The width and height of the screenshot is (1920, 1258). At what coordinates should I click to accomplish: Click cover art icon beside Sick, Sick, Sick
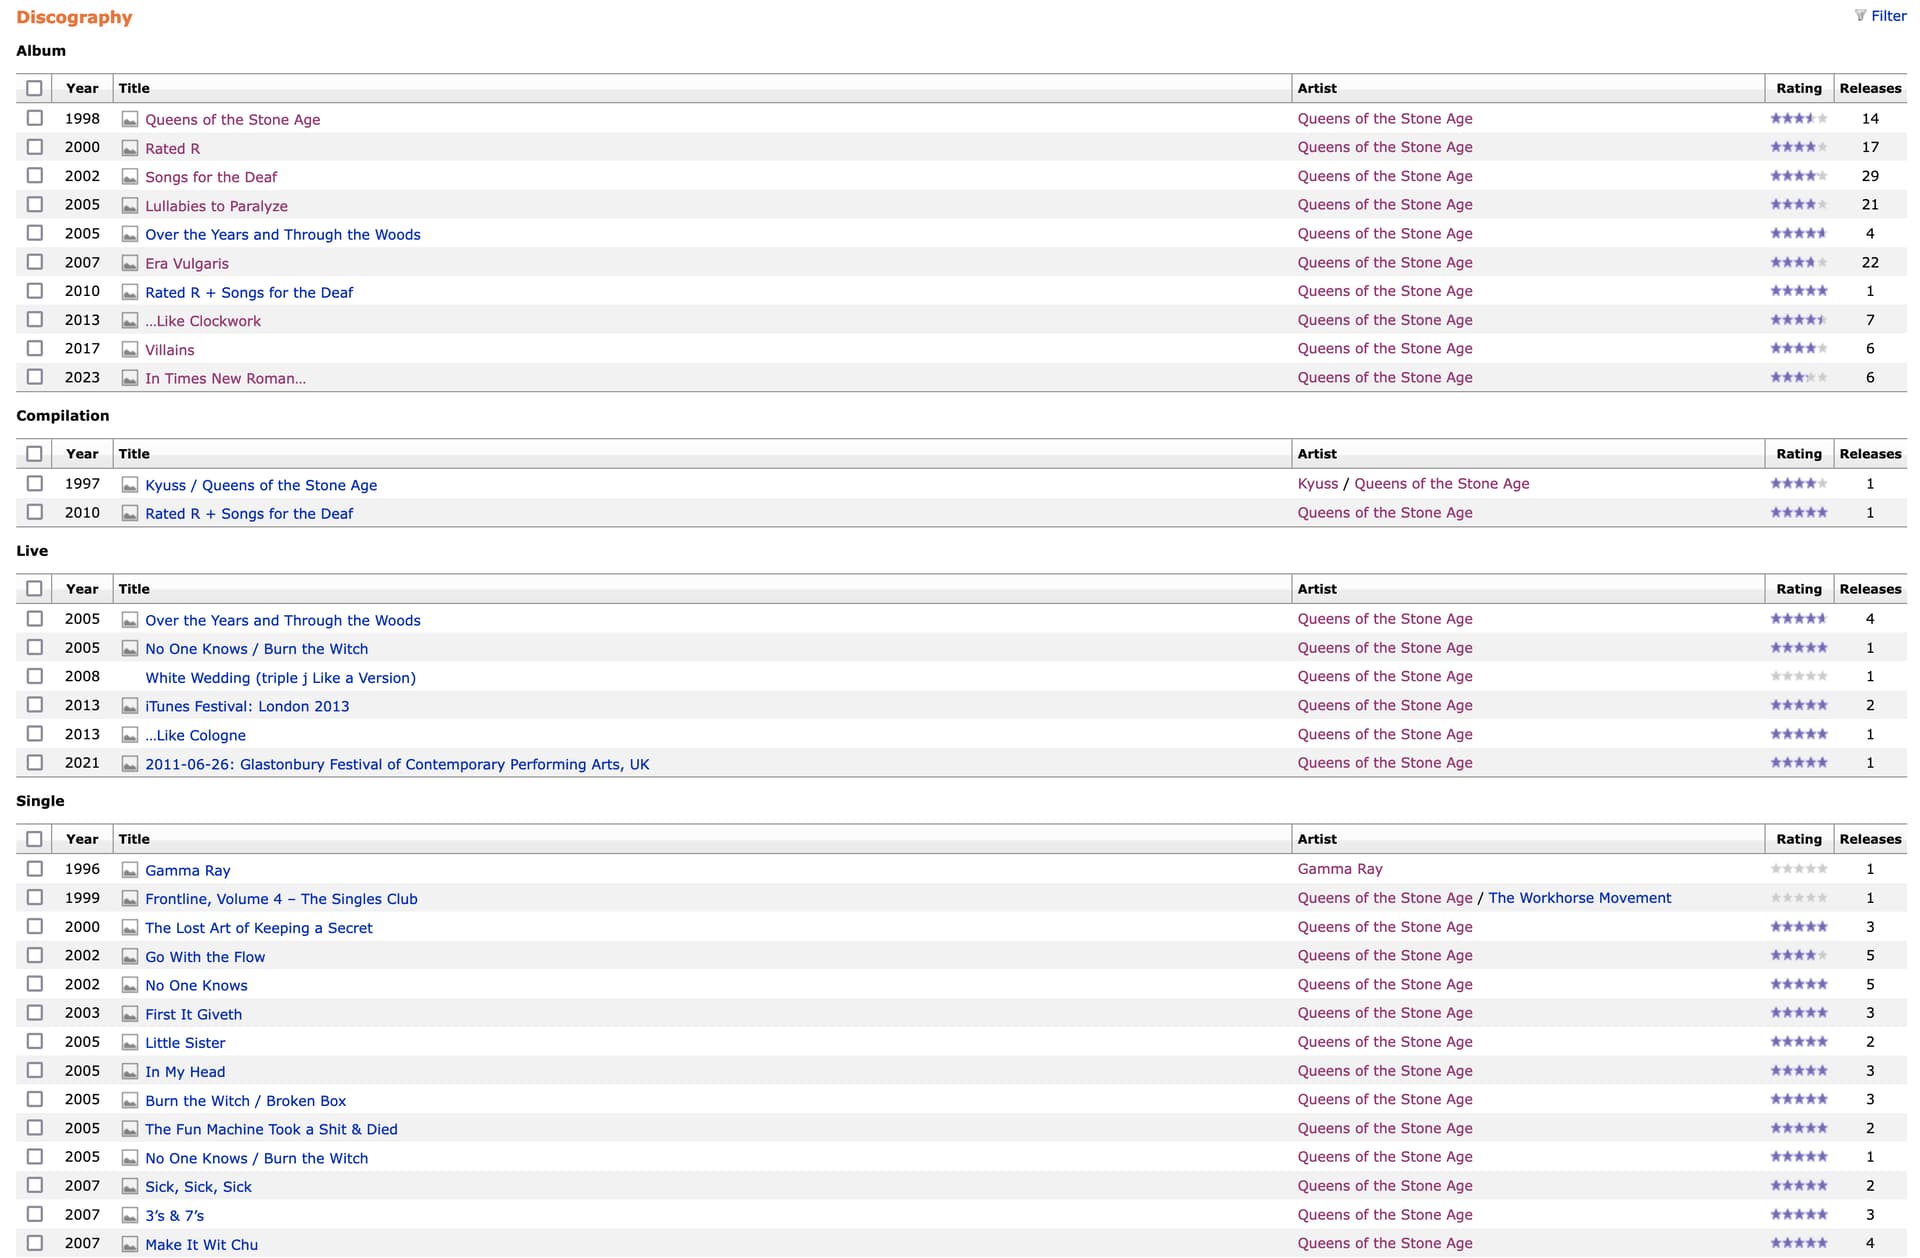[130, 1187]
